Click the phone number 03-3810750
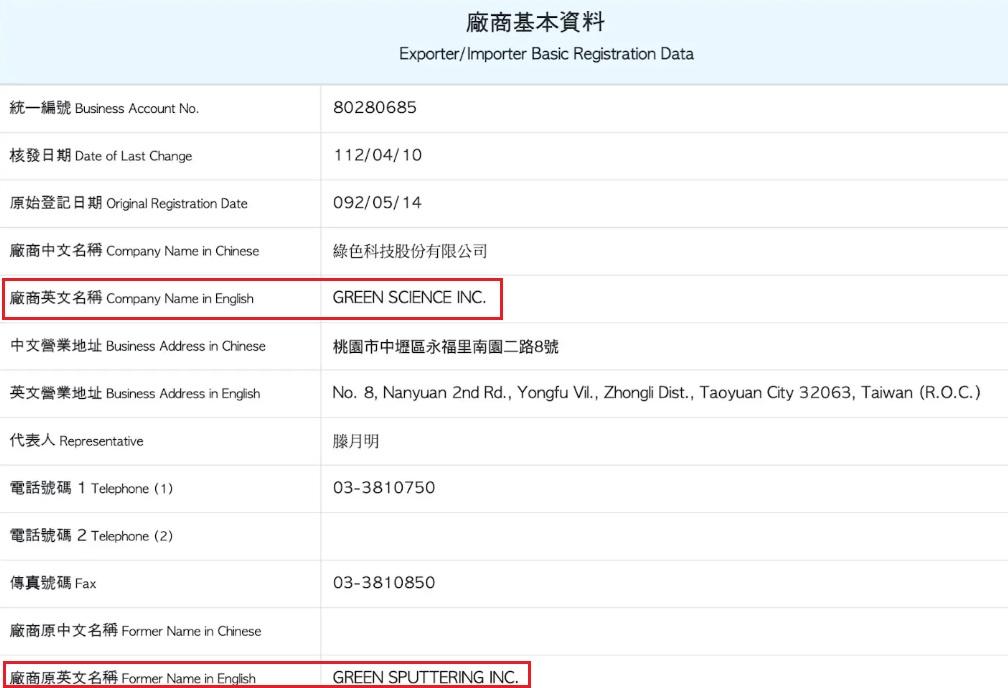This screenshot has height=688, width=1008. pos(384,487)
